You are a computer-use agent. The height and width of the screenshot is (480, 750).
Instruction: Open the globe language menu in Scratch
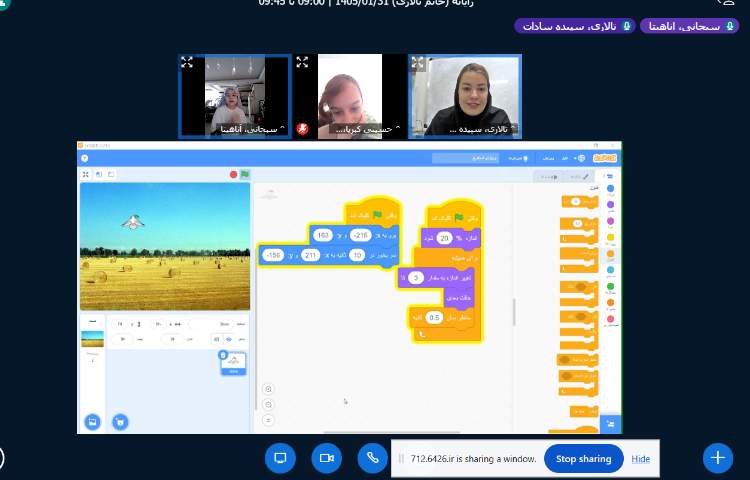581,158
